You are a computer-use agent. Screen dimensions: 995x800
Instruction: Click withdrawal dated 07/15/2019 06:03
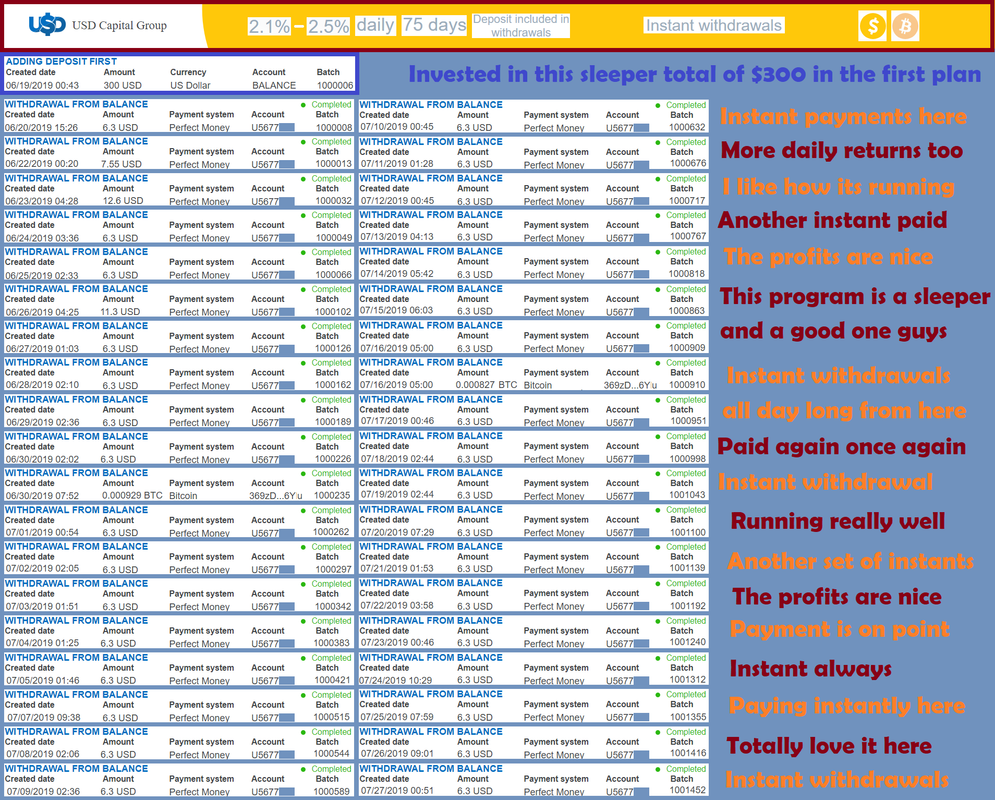tap(397, 310)
